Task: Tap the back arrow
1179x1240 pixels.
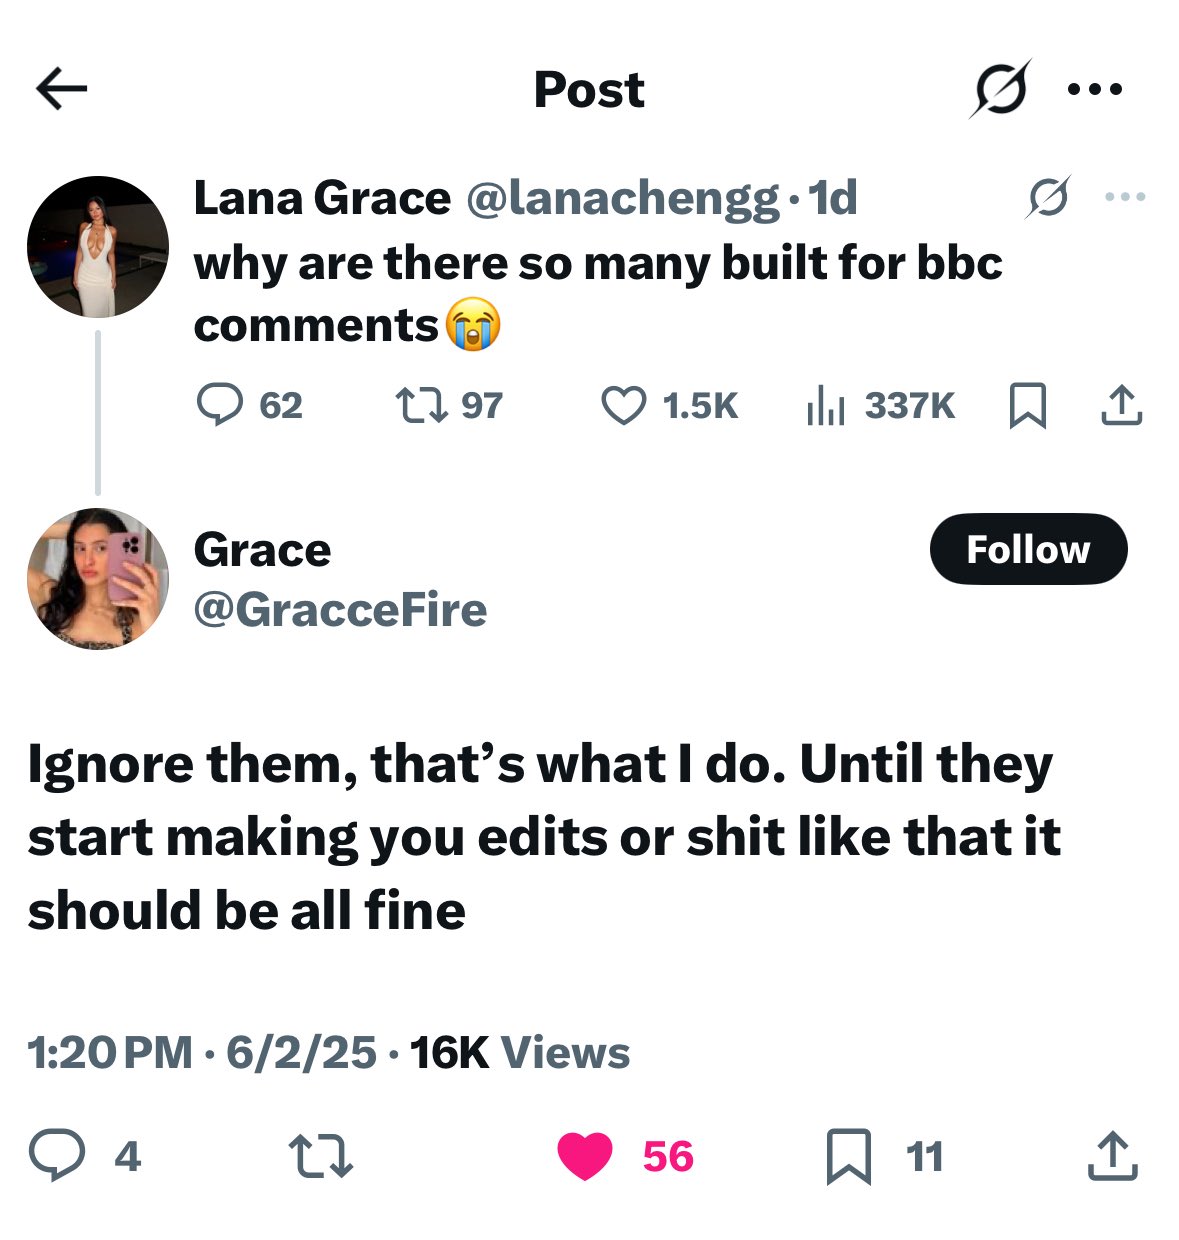Action: pyautogui.click(x=62, y=89)
